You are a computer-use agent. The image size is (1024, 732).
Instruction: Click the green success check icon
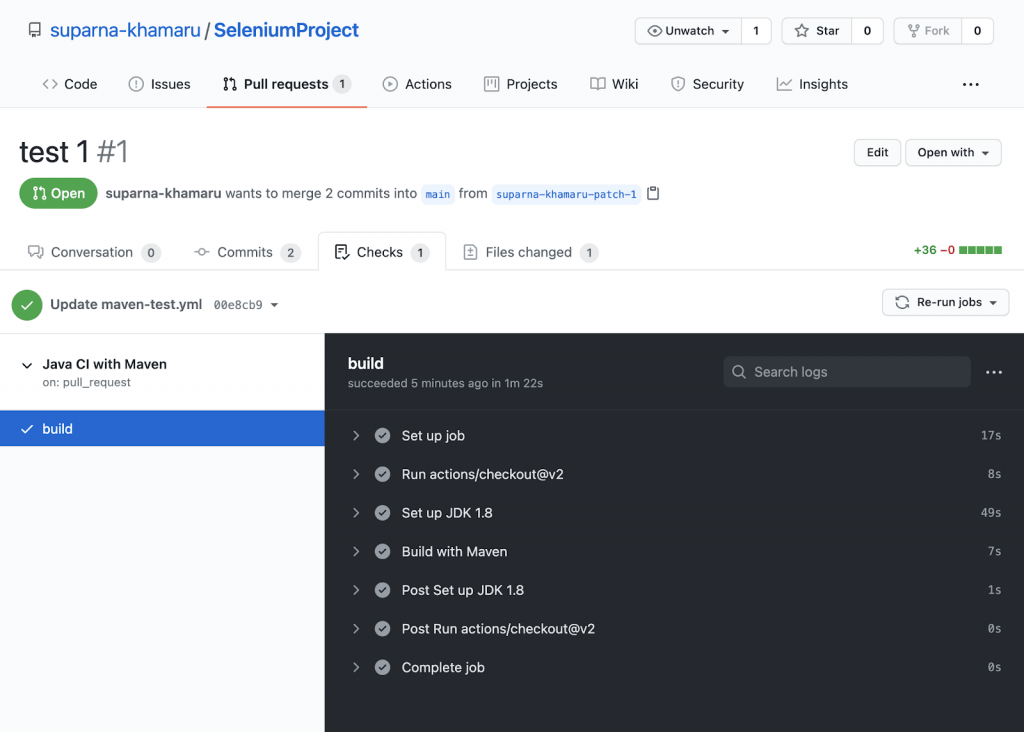click(27, 304)
